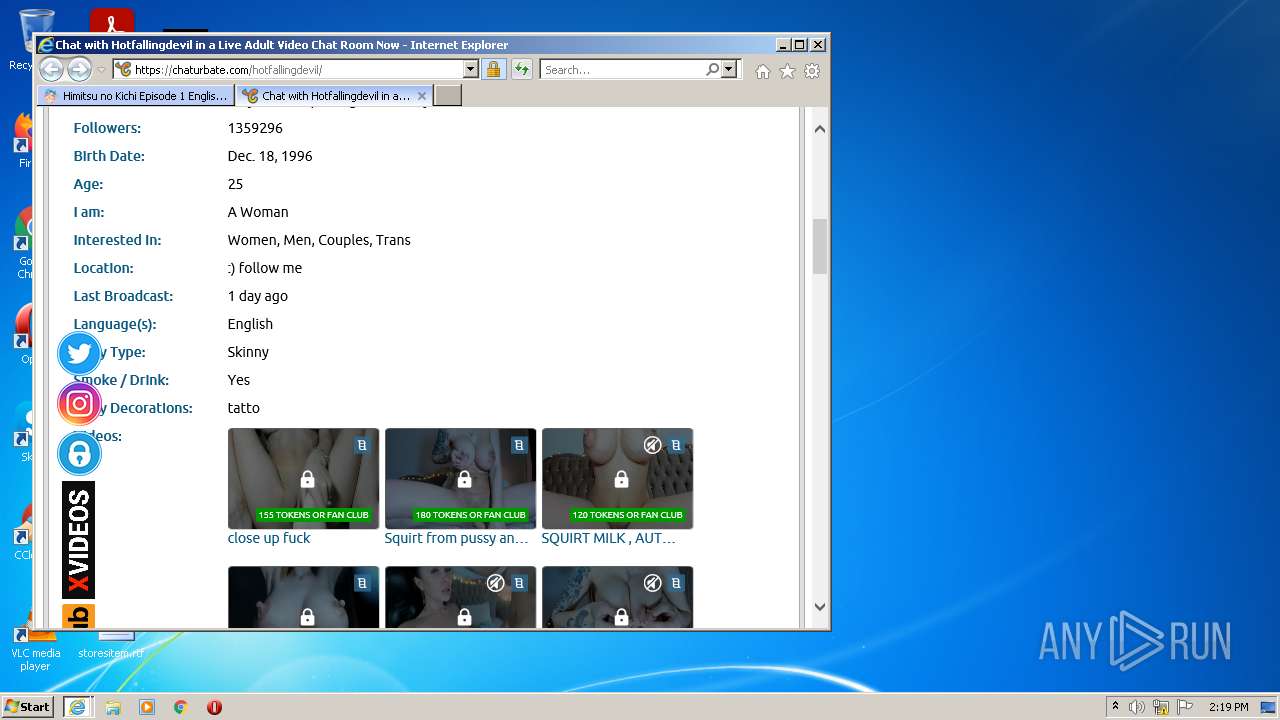This screenshot has width=1280, height=720.
Task: Open the File Explorer taskbar icon
Action: [x=113, y=707]
